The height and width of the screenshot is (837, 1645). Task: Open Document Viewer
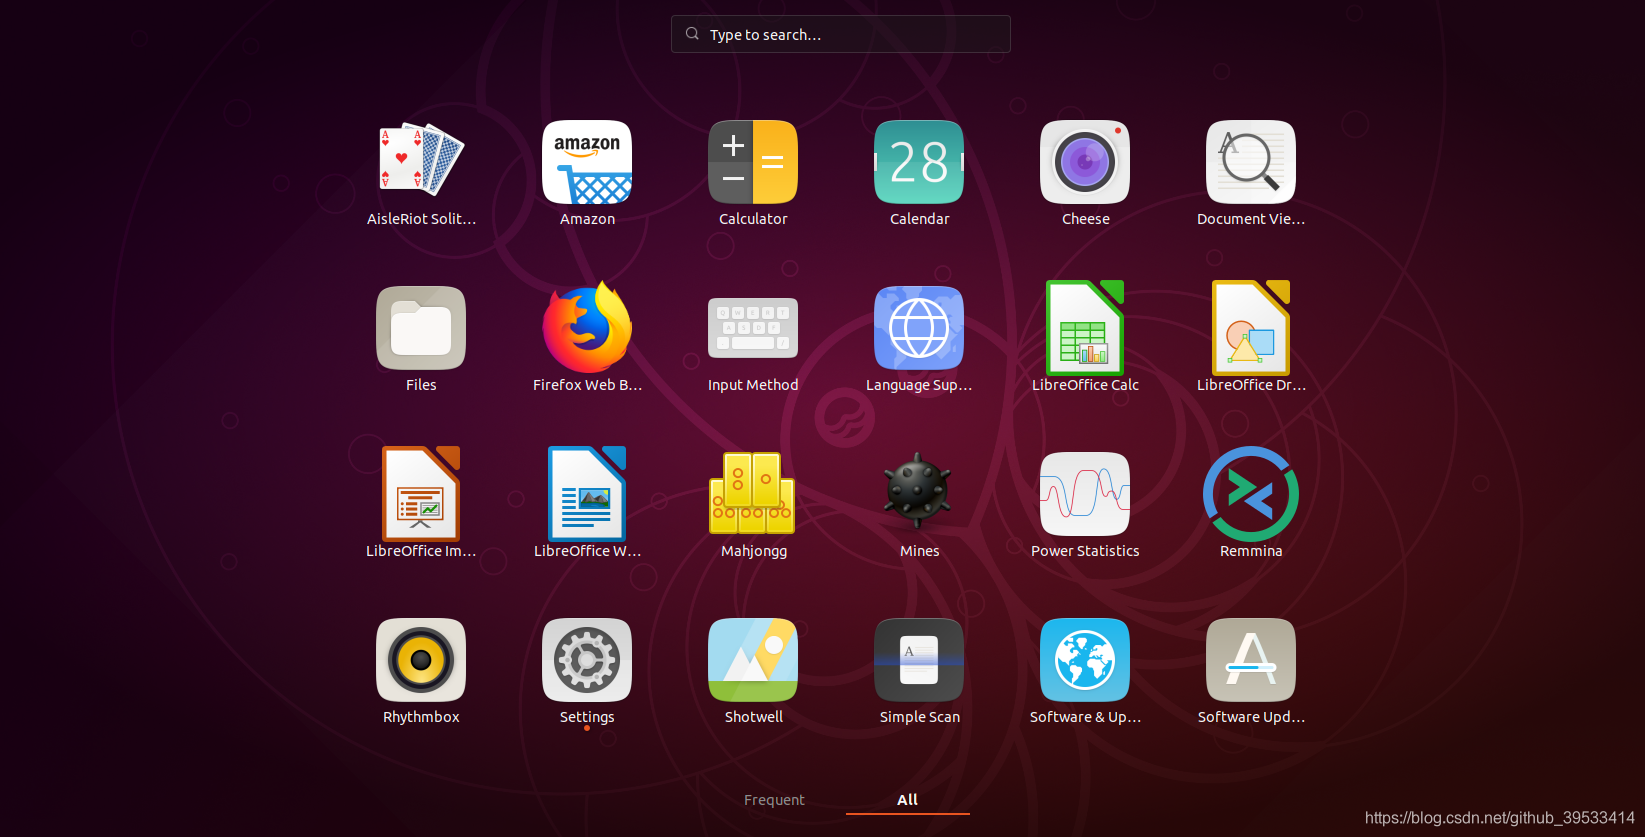[x=1251, y=163]
